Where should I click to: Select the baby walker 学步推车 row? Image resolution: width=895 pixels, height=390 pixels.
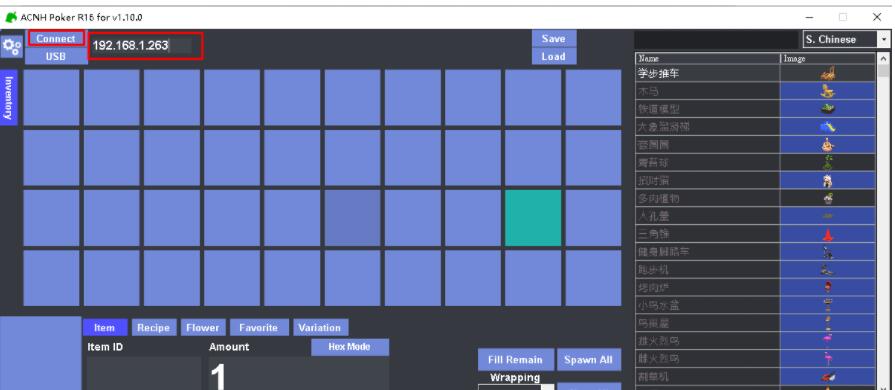tap(755, 73)
